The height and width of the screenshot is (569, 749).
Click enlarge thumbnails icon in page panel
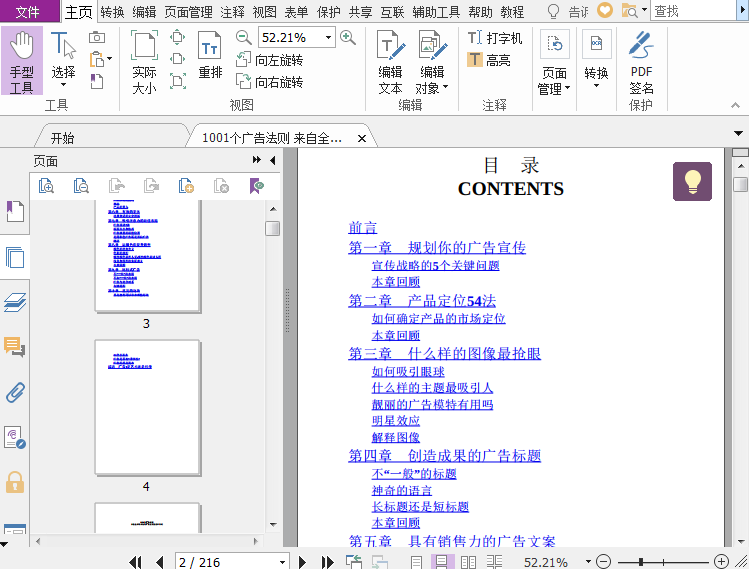coord(46,186)
